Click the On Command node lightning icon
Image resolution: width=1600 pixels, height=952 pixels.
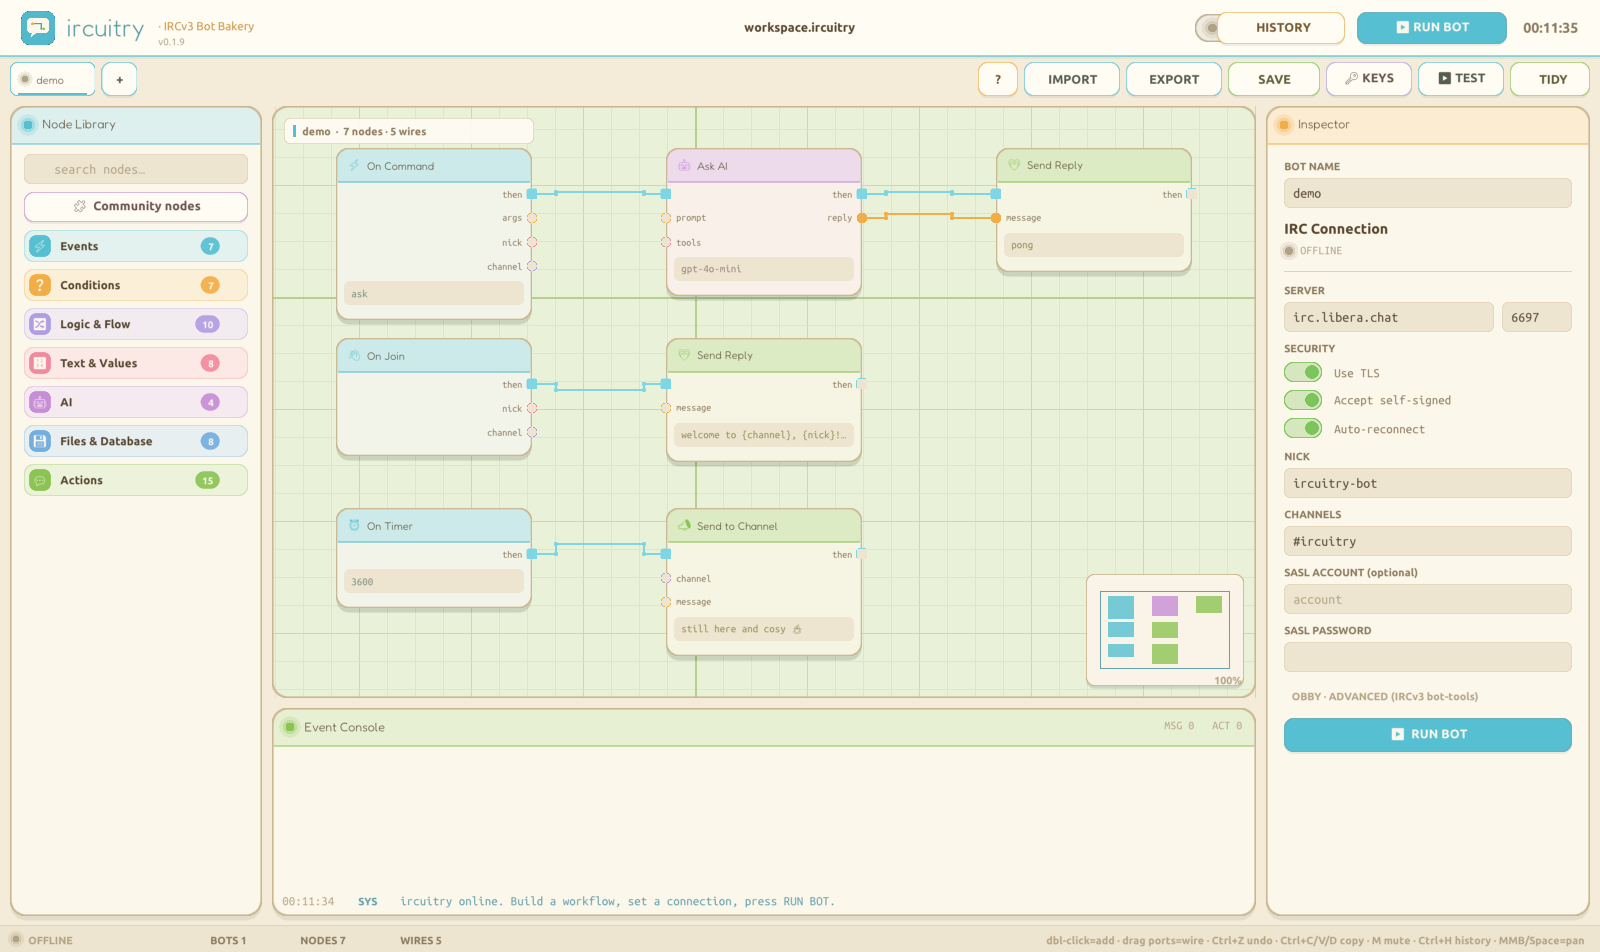point(354,166)
